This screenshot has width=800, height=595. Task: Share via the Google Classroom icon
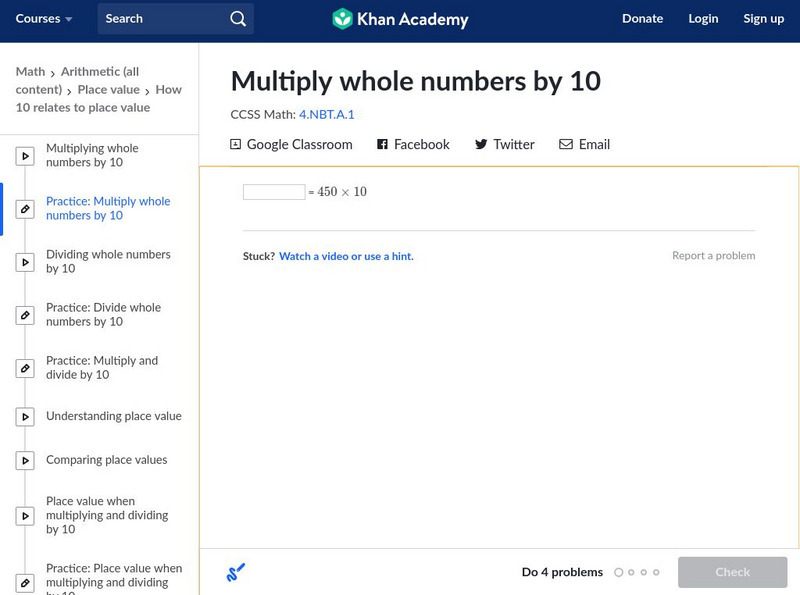pyautogui.click(x=236, y=145)
